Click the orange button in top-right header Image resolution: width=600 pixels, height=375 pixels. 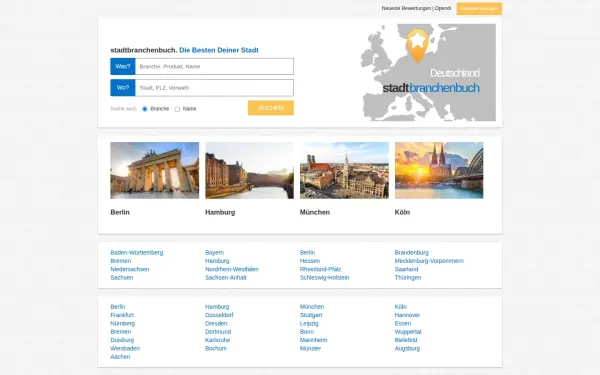[479, 8]
